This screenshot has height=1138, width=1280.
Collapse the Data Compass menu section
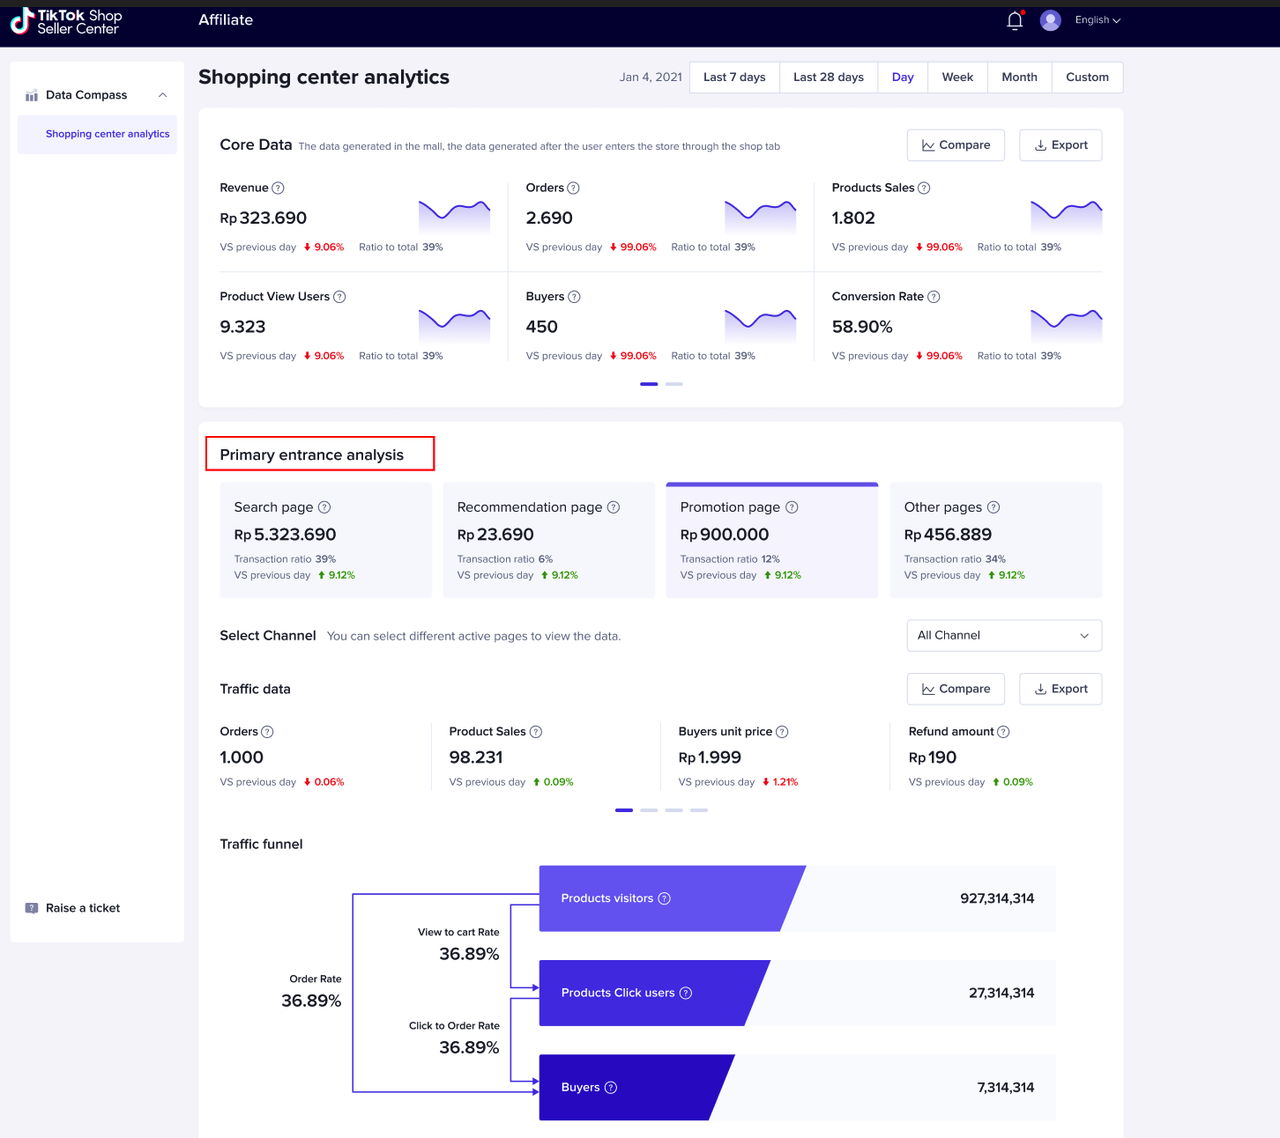pos(162,96)
